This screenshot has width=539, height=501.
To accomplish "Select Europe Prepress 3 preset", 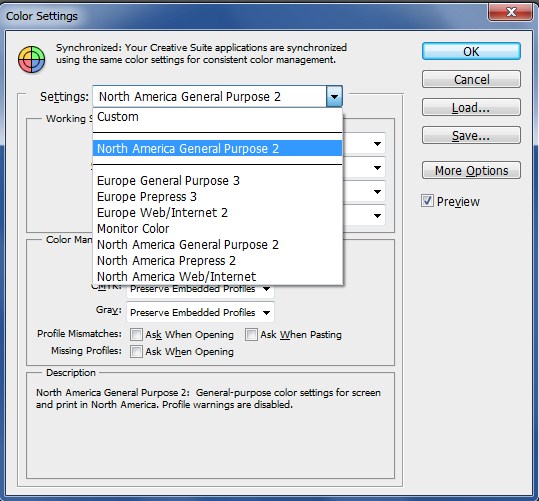I will (218, 197).
